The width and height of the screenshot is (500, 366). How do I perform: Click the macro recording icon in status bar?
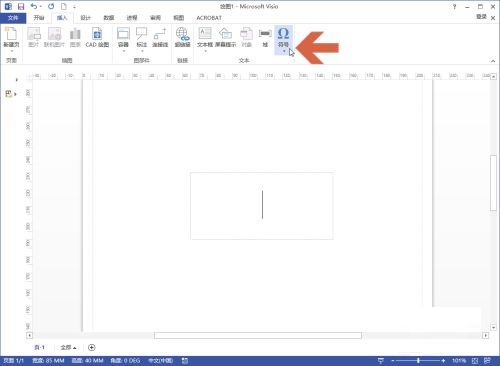pos(185,360)
